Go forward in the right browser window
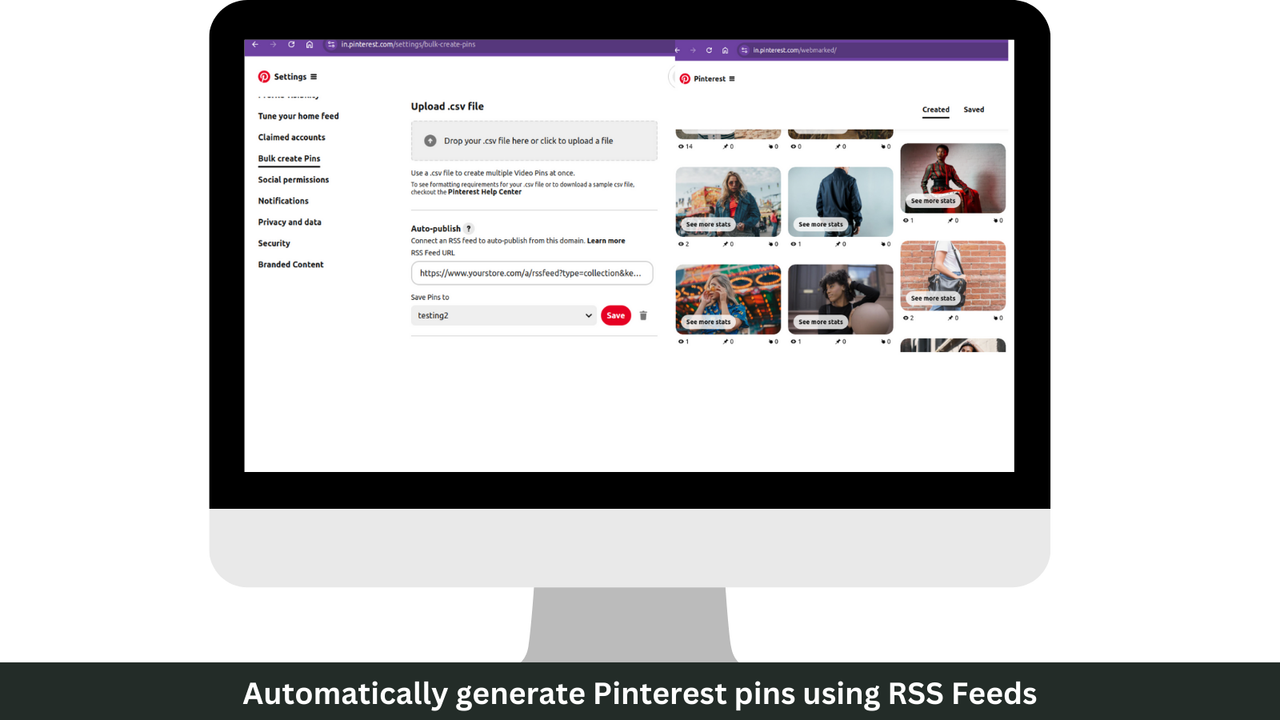This screenshot has width=1280, height=720. (x=691, y=50)
